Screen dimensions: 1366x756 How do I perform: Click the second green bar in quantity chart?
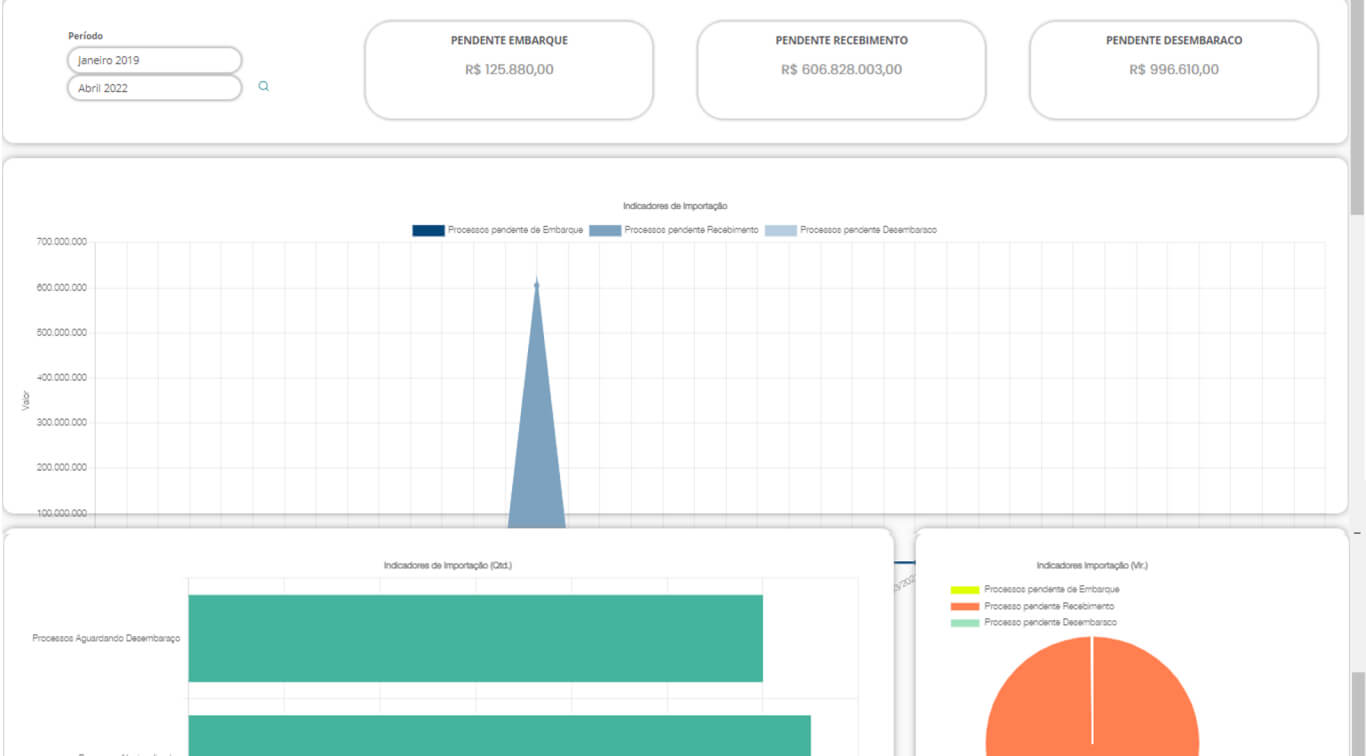pyautogui.click(x=499, y=735)
